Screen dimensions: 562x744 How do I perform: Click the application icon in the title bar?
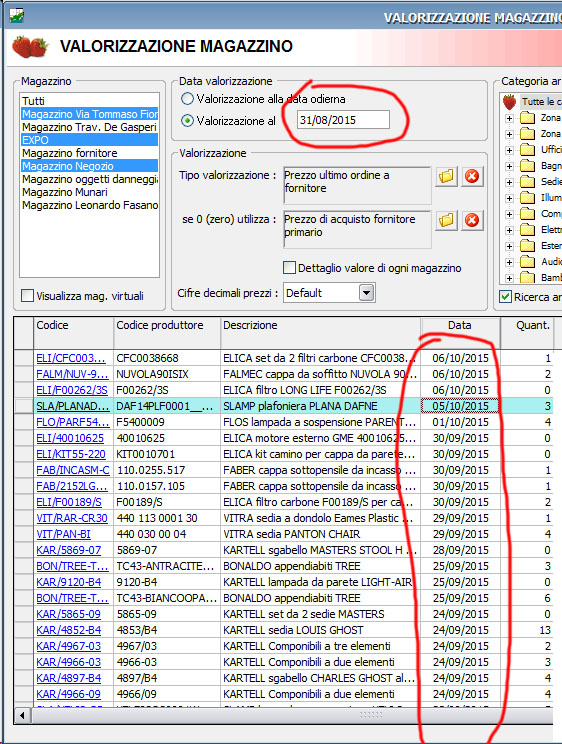click(x=17, y=16)
